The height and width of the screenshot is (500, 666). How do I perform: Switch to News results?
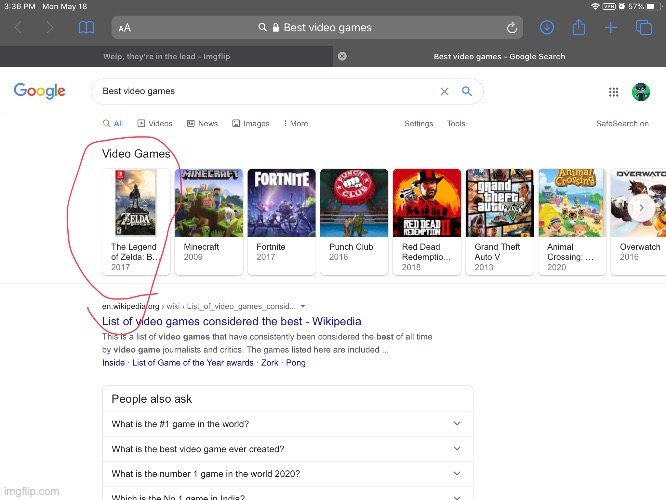point(203,123)
